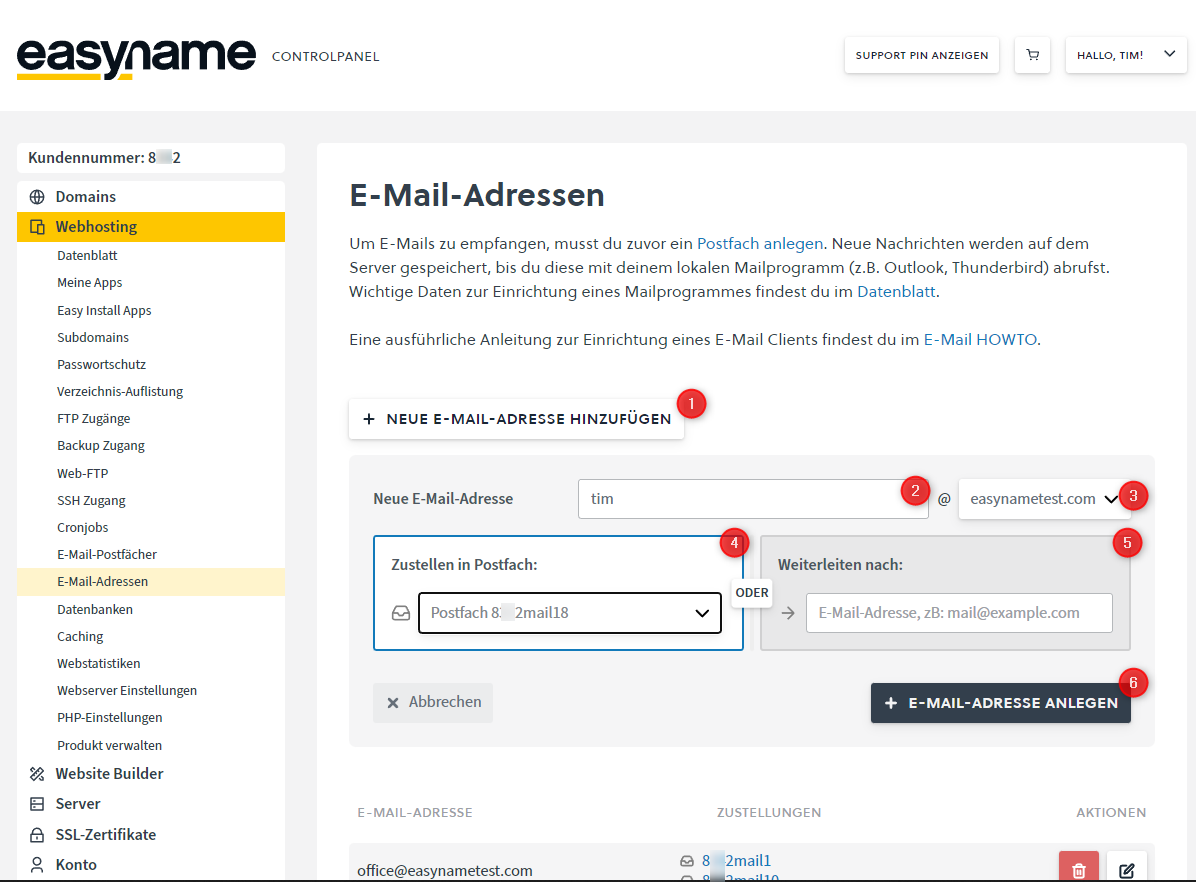Open the 'Hallo, Tim!' account menu
Image resolution: width=1196 pixels, height=882 pixels.
[x=1125, y=55]
